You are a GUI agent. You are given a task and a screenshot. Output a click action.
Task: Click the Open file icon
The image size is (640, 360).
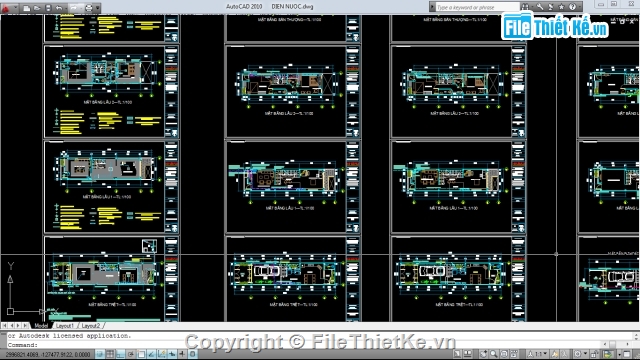[37, 8]
